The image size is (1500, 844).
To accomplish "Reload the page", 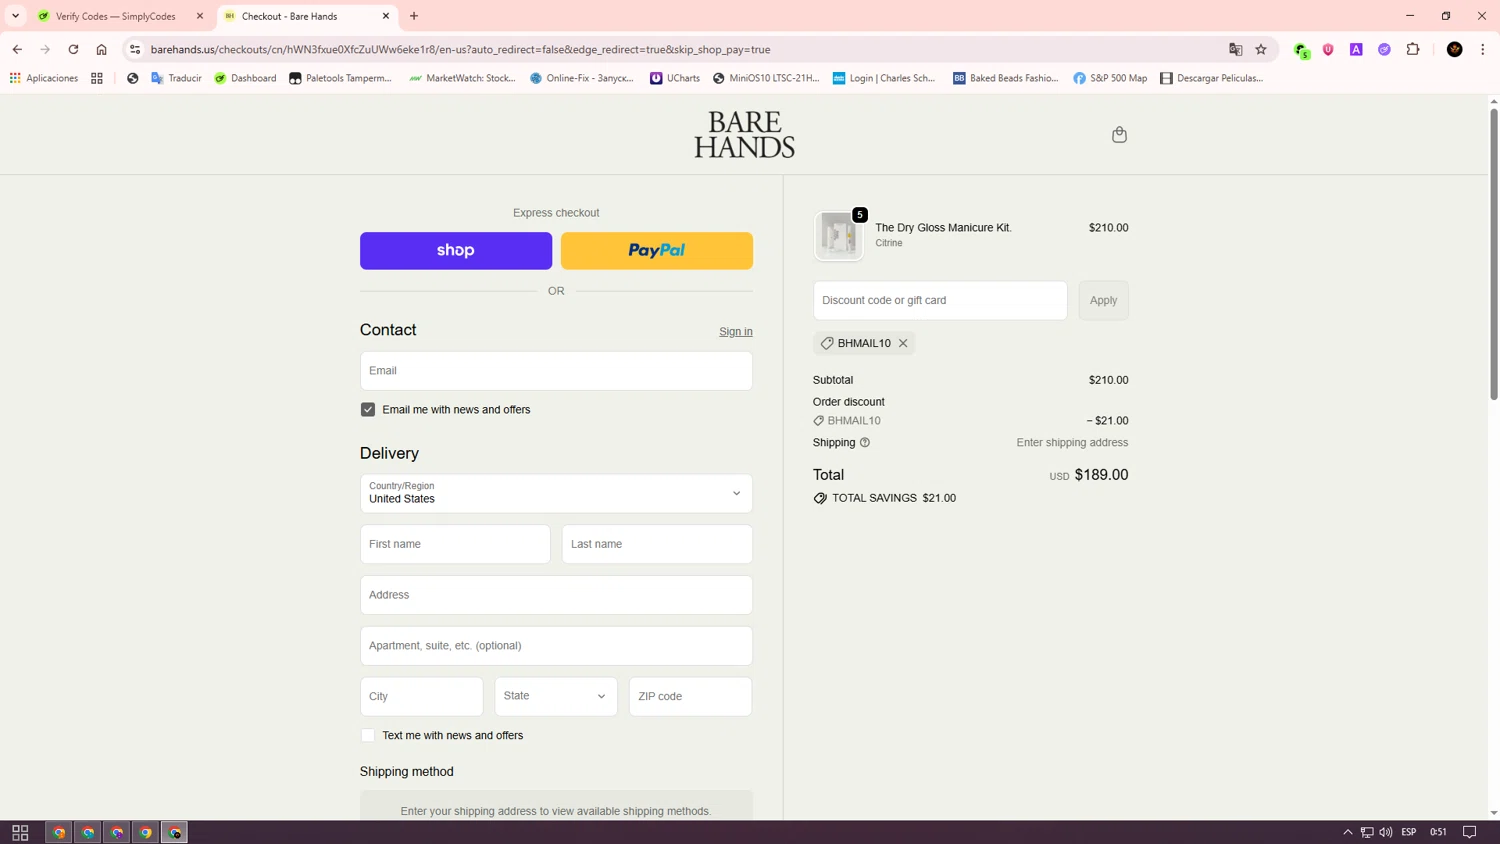I will point(73,49).
